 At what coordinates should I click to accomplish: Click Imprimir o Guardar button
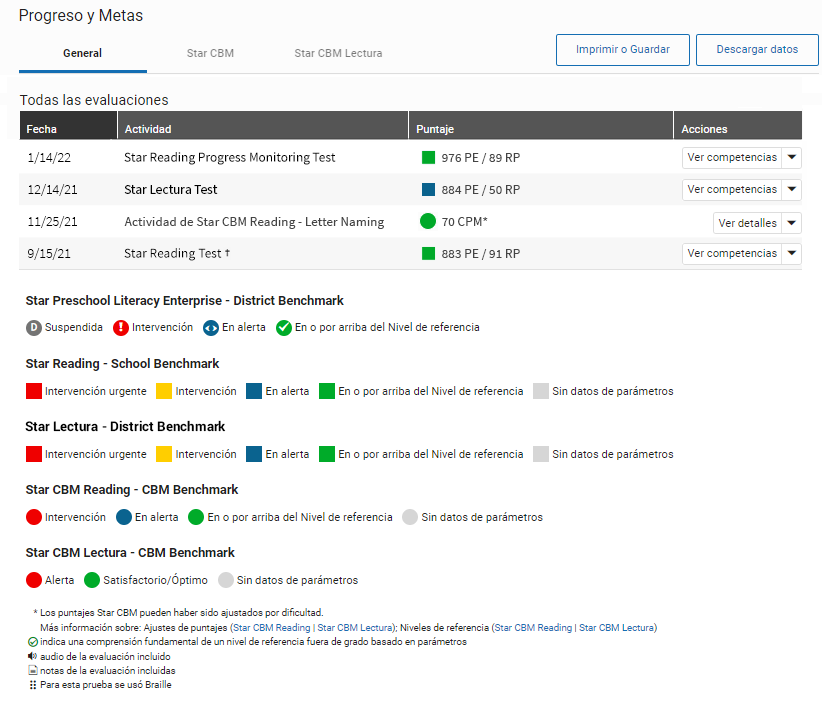[x=623, y=50]
